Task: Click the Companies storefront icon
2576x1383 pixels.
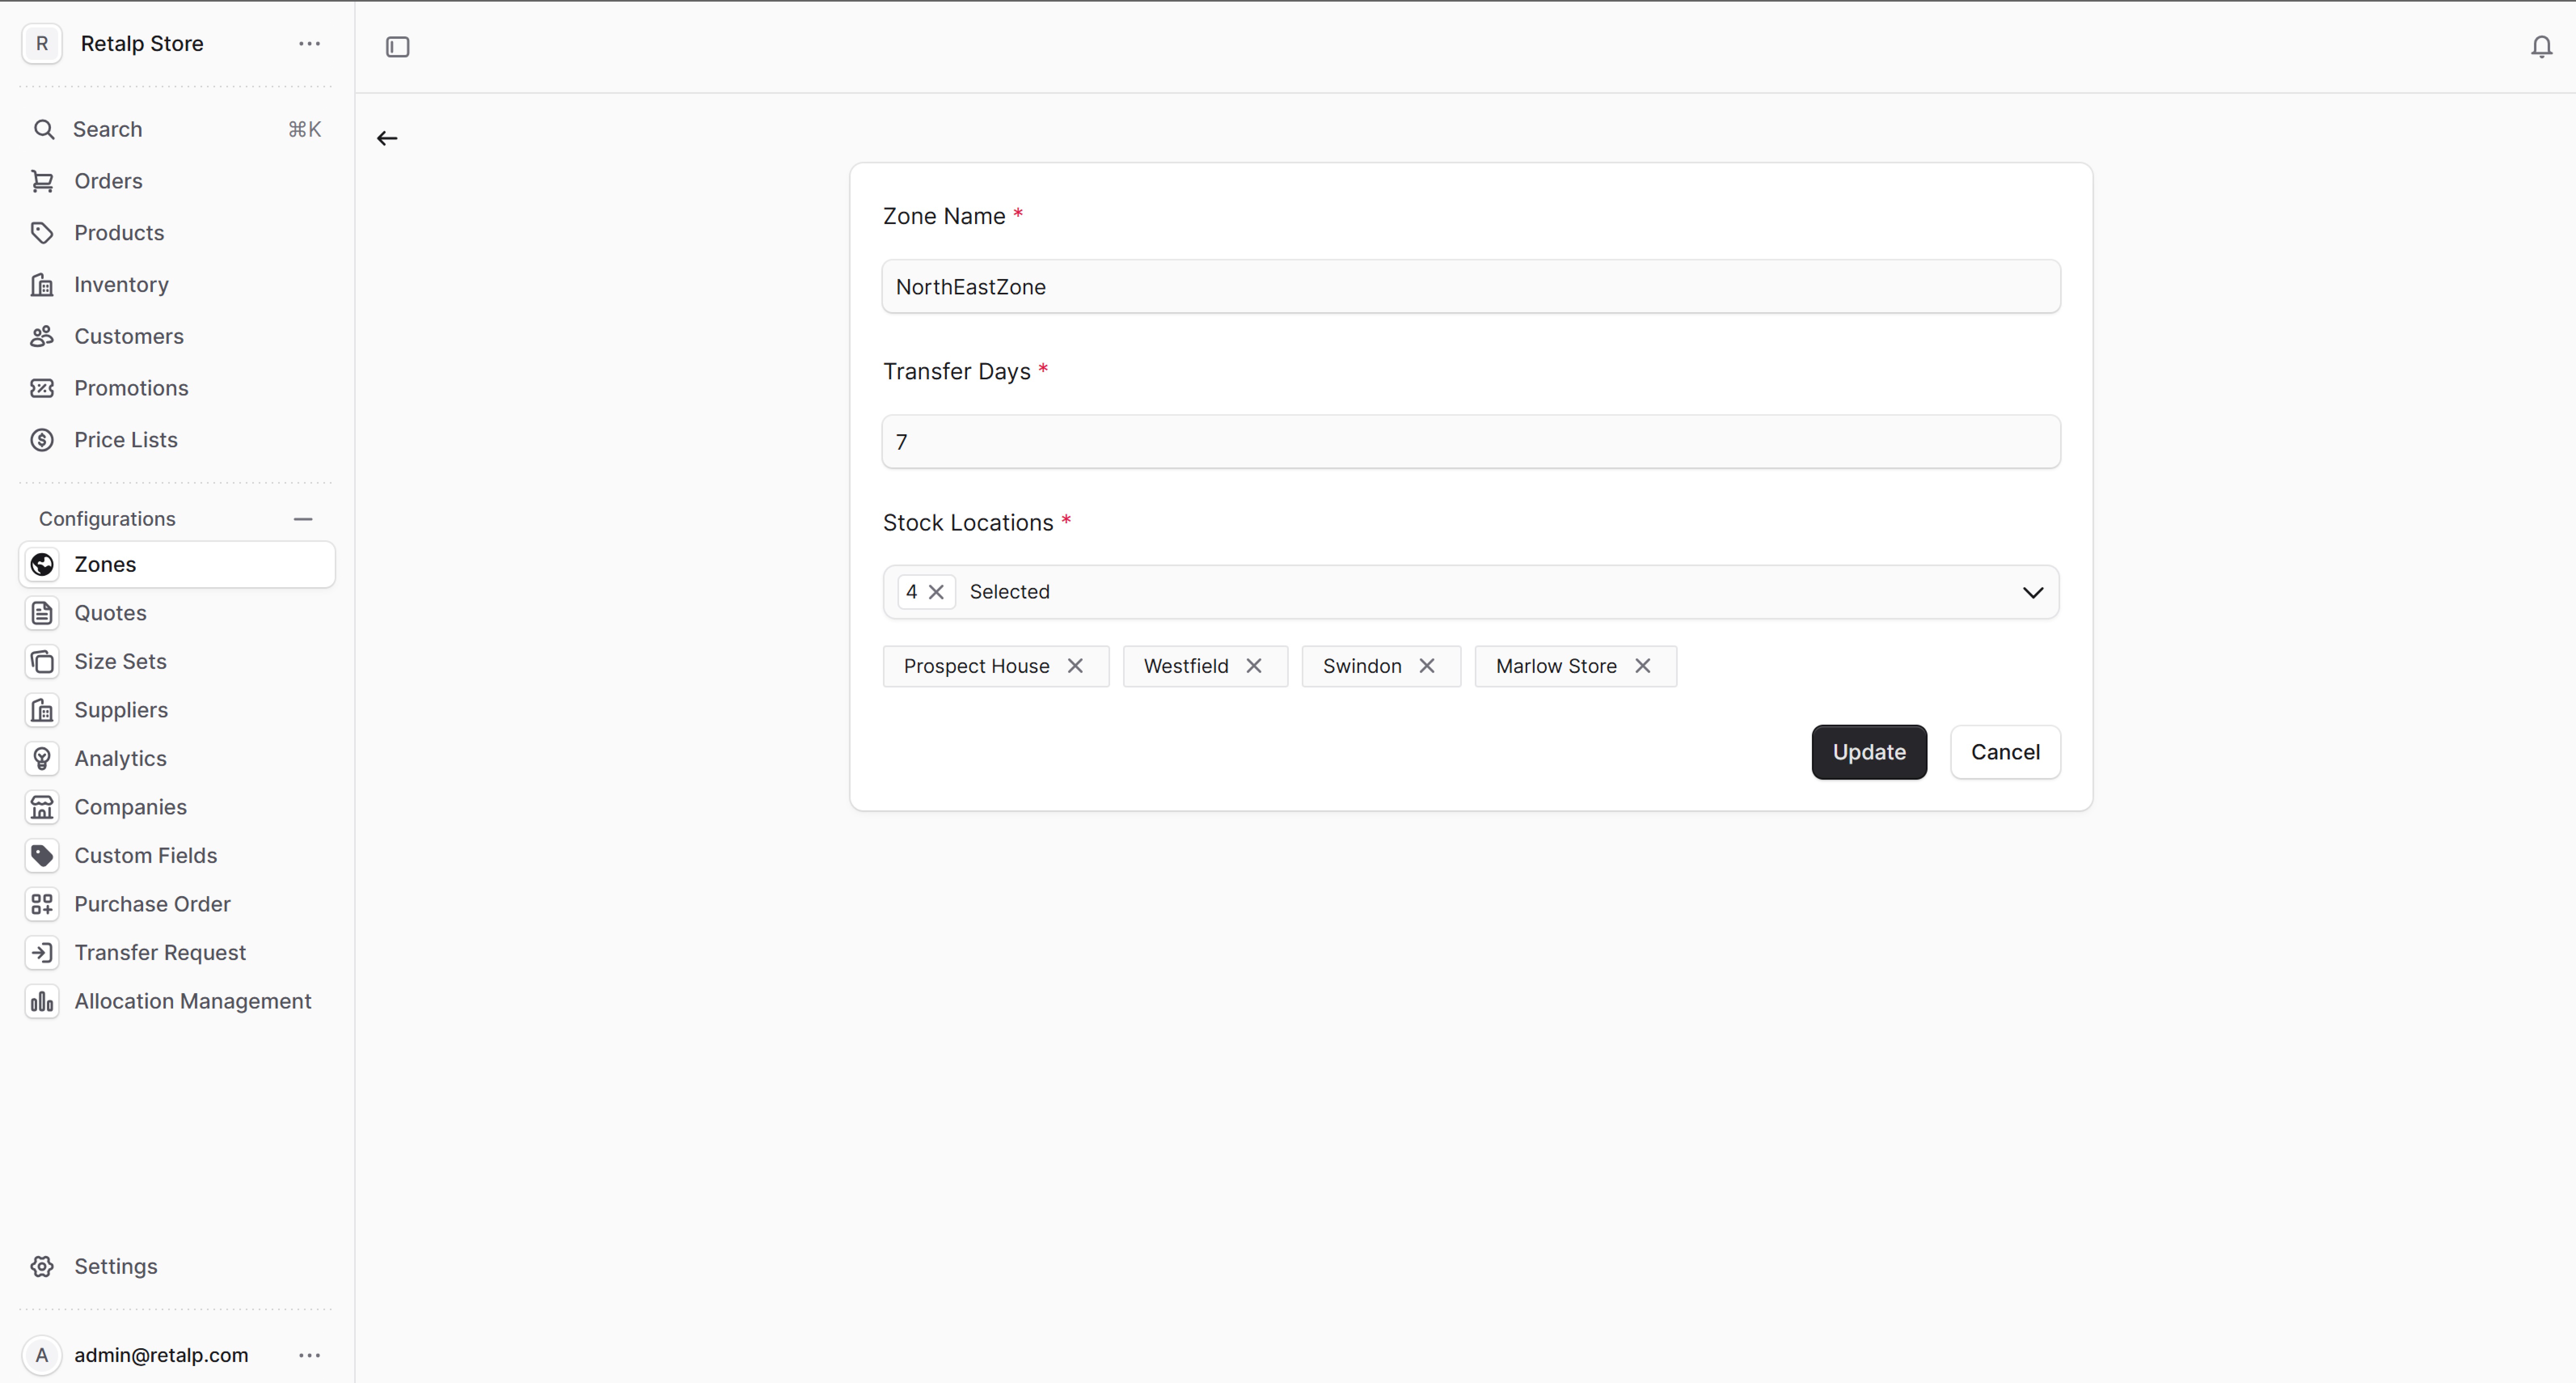Action: [x=42, y=807]
